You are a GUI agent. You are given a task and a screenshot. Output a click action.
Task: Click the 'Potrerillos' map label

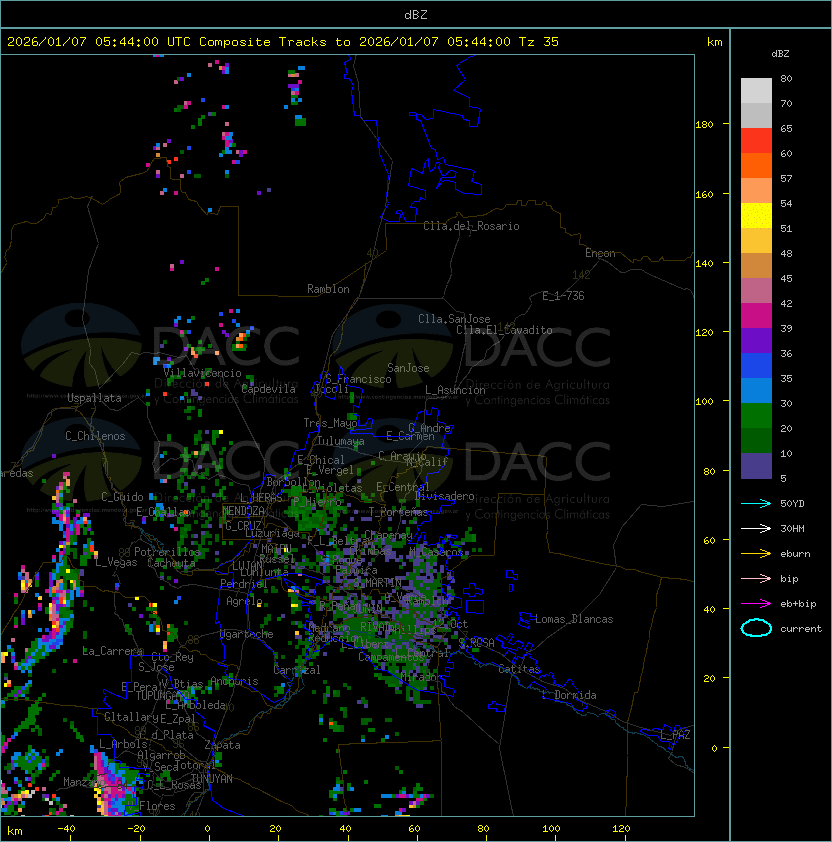click(x=167, y=552)
